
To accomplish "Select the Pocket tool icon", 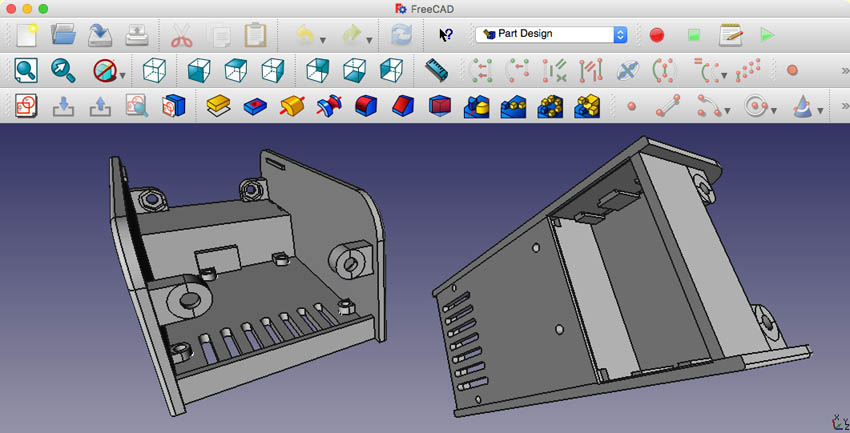I will [255, 106].
